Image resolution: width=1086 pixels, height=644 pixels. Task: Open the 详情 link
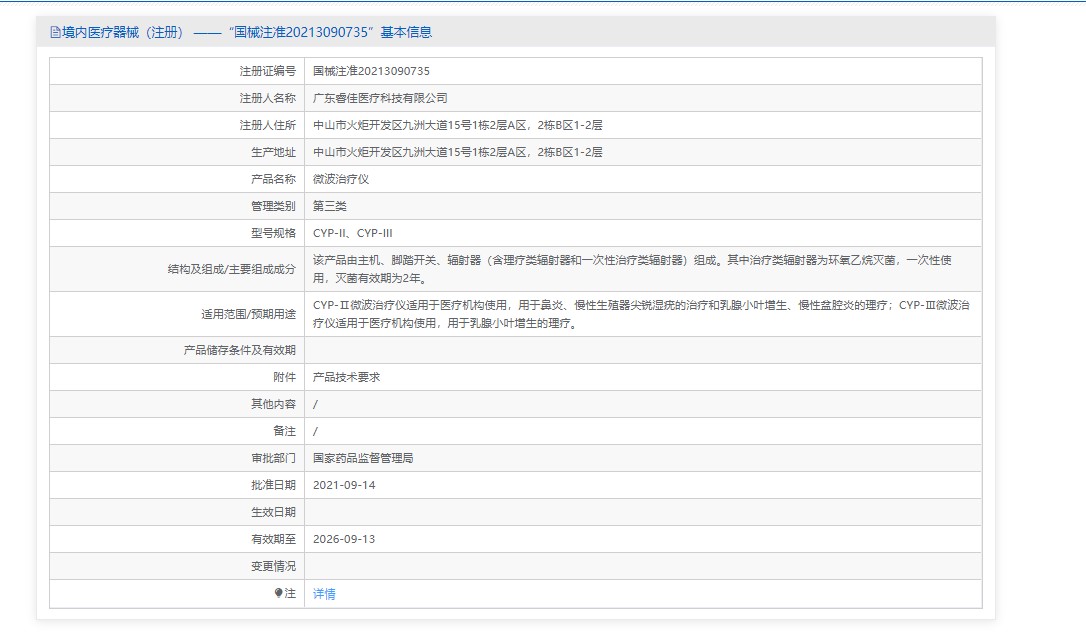pyautogui.click(x=324, y=594)
